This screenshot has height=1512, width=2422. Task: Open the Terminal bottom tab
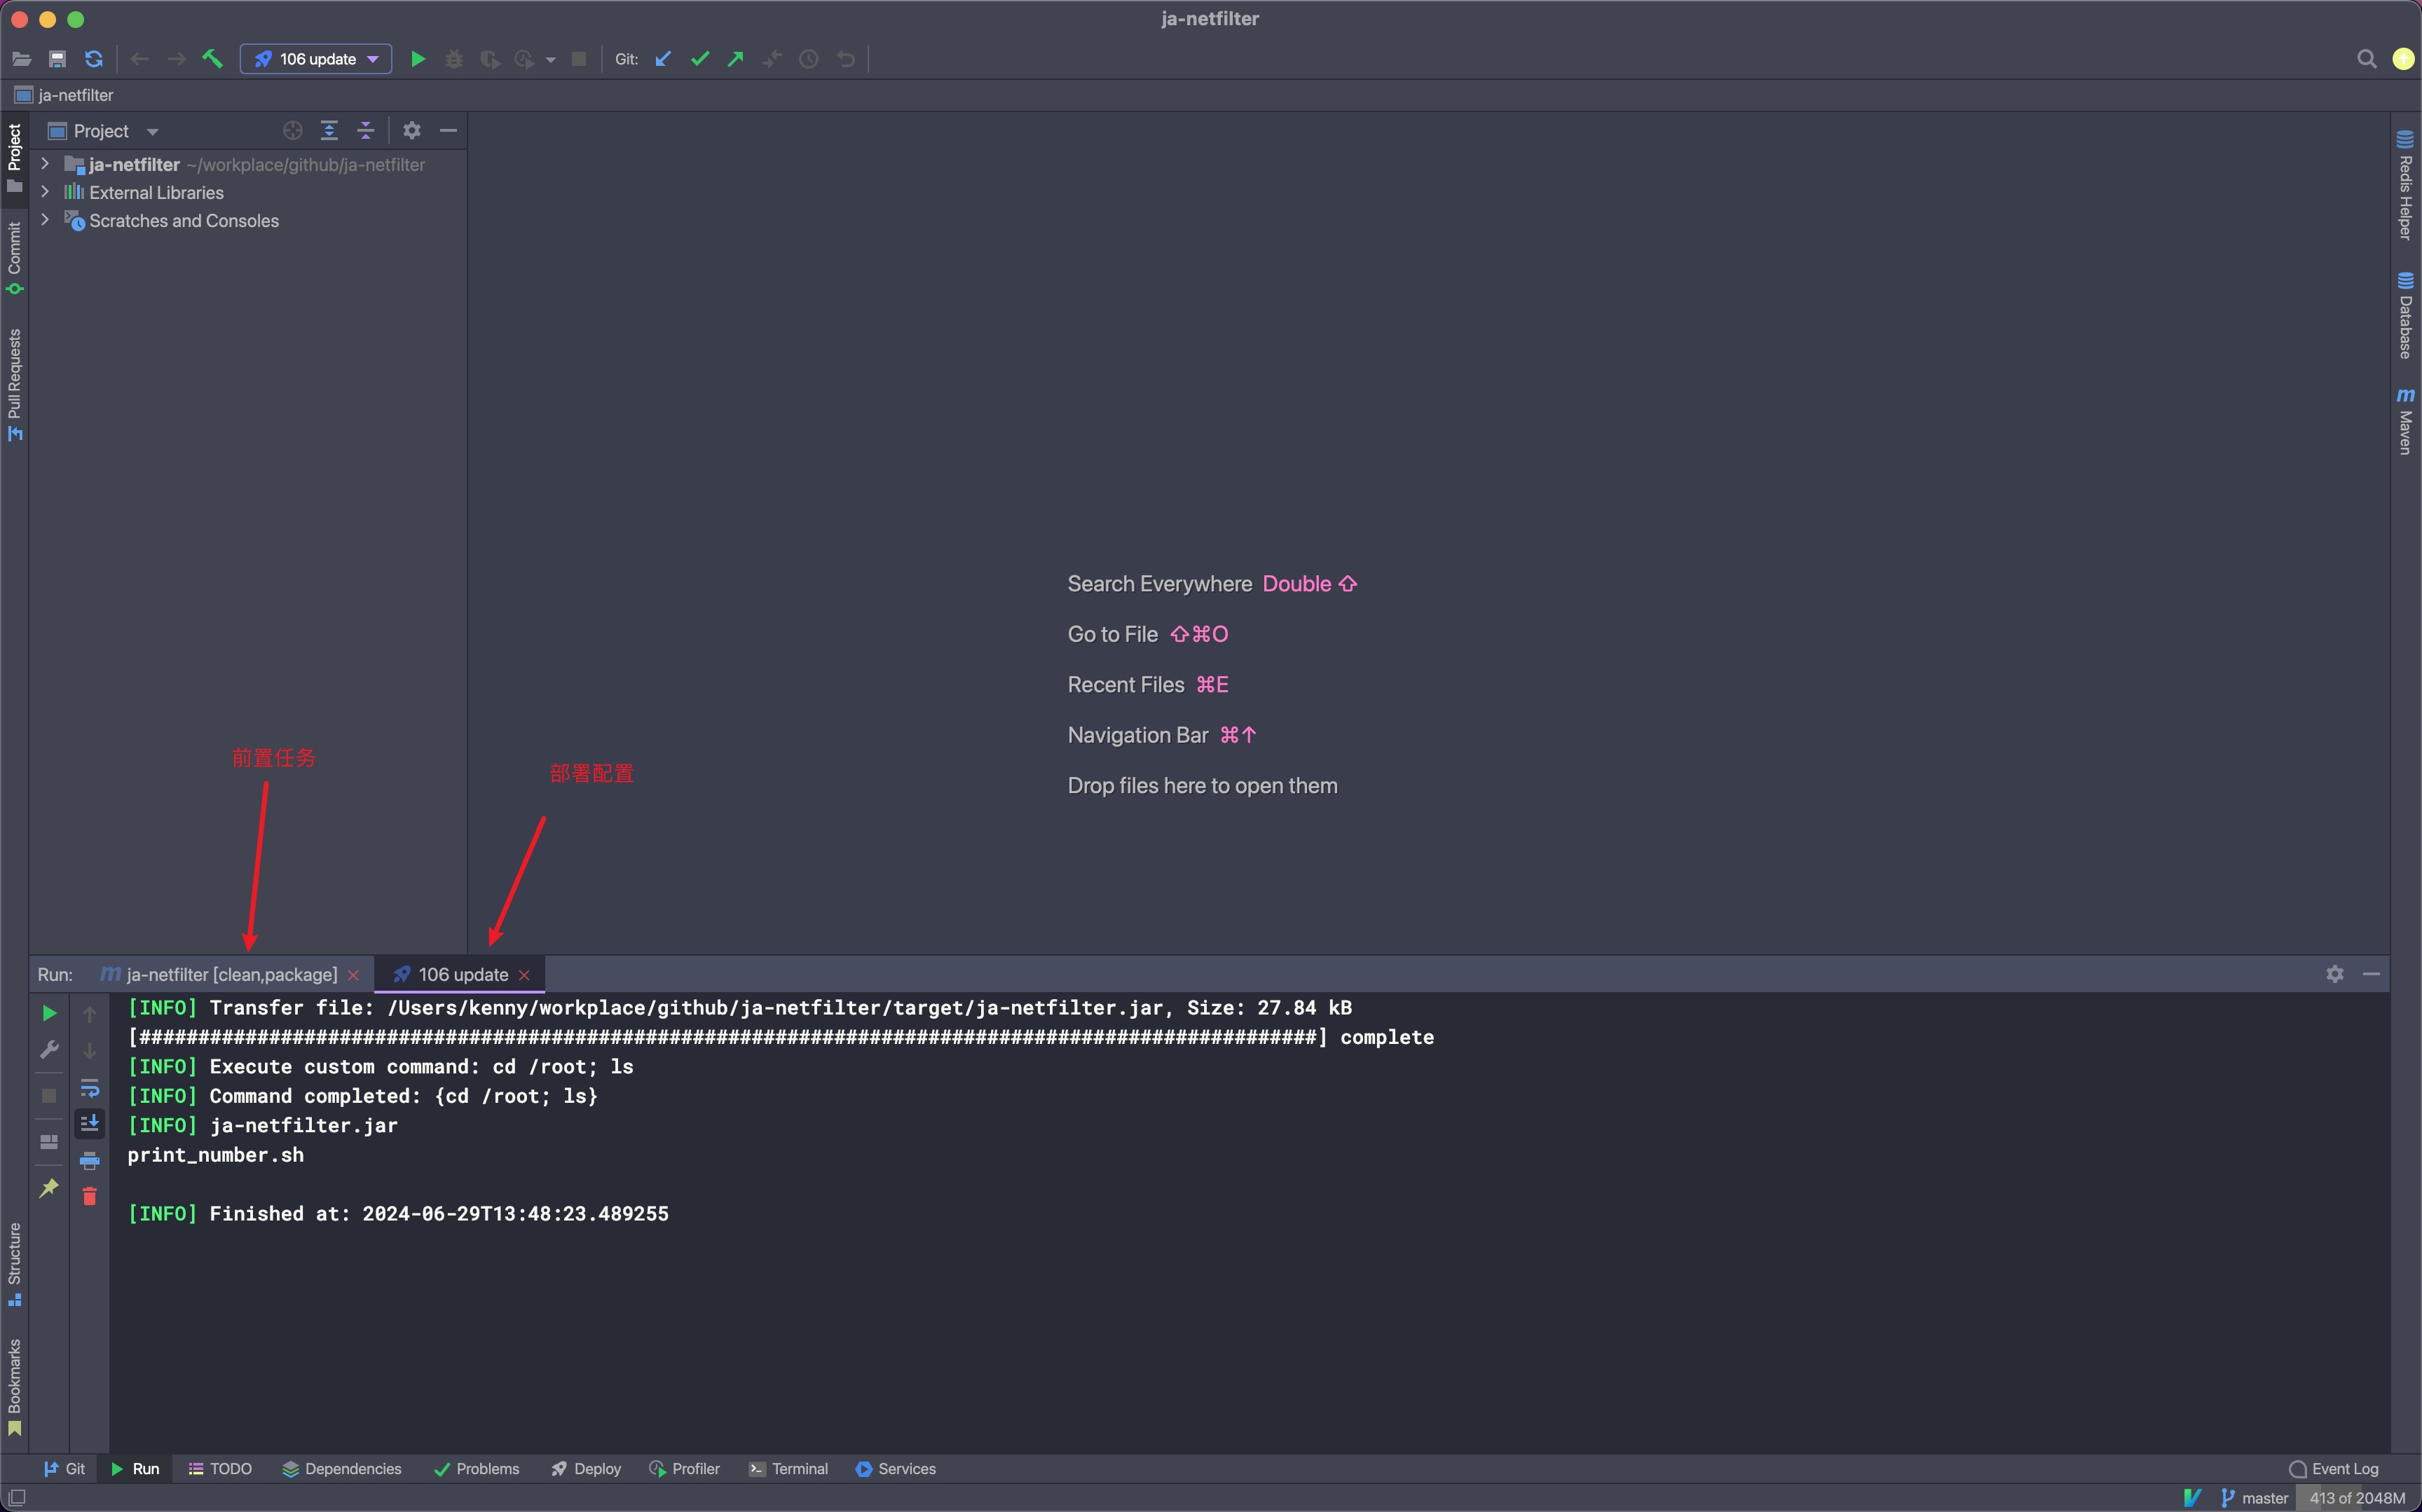pyautogui.click(x=789, y=1468)
